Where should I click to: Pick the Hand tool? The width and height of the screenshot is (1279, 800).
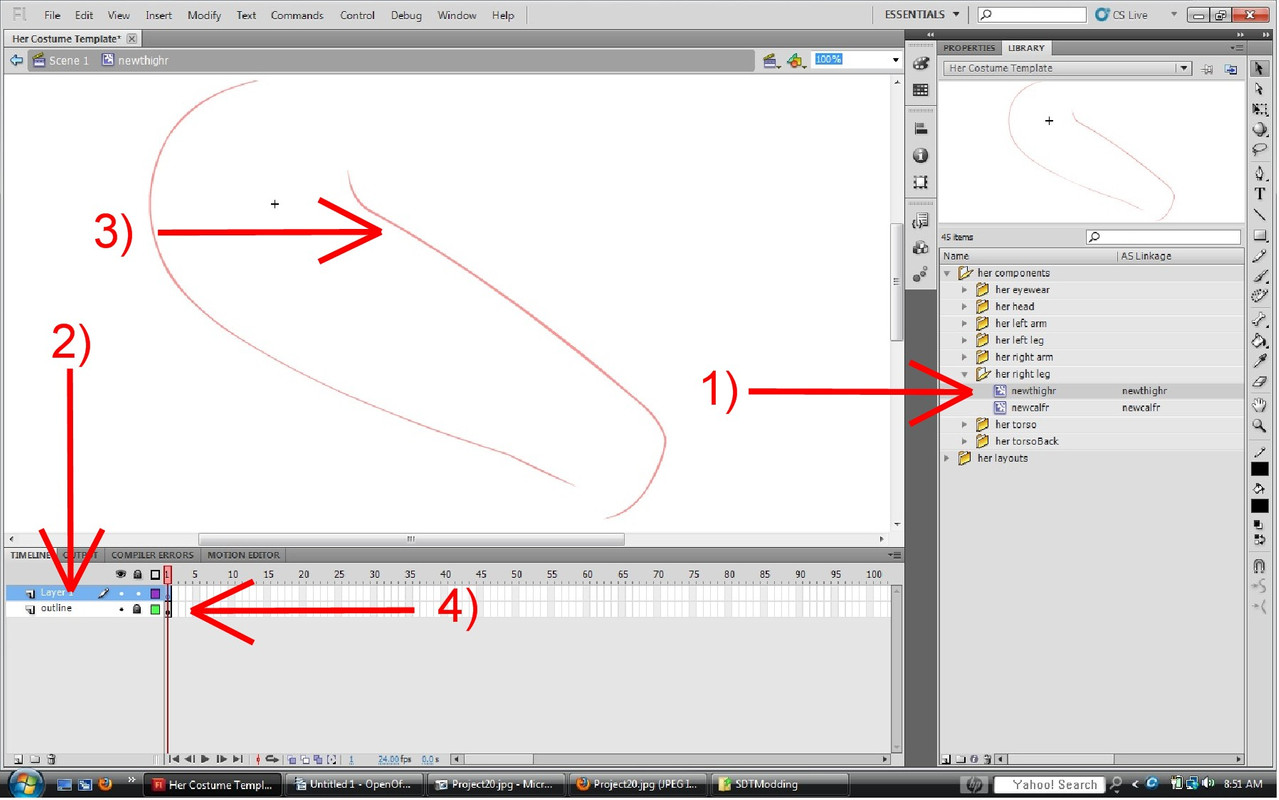pos(1260,405)
